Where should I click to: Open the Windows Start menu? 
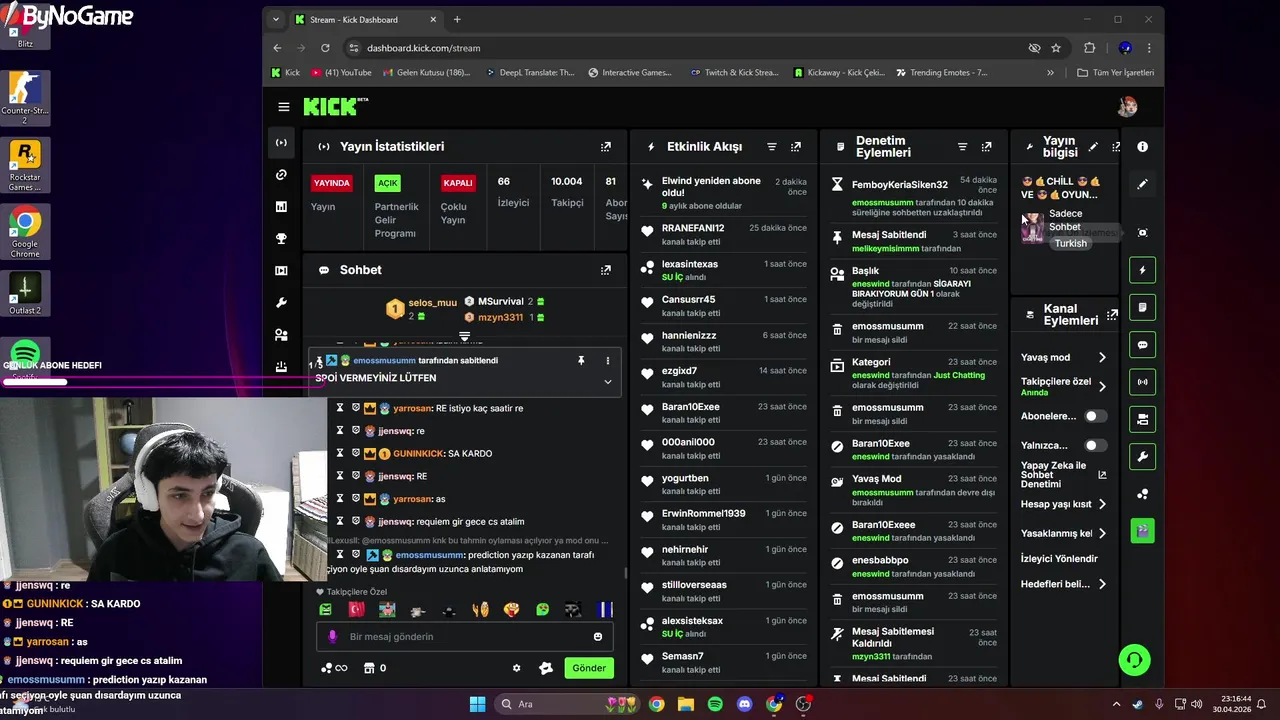pos(477,704)
